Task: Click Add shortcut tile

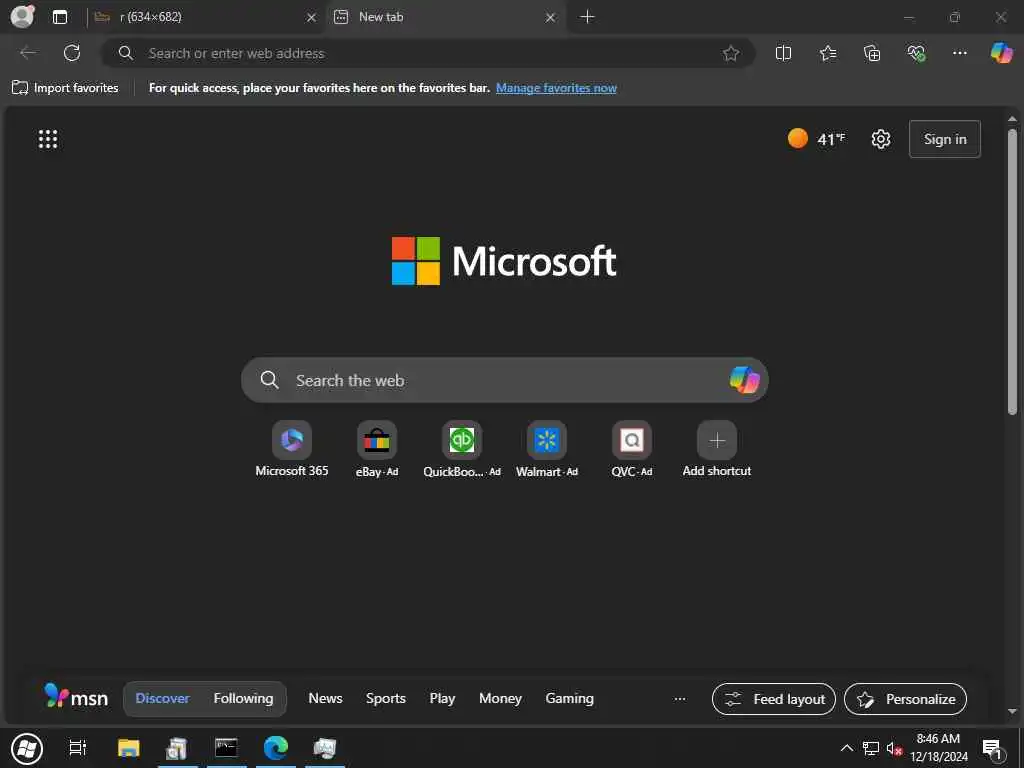Action: [x=716, y=449]
